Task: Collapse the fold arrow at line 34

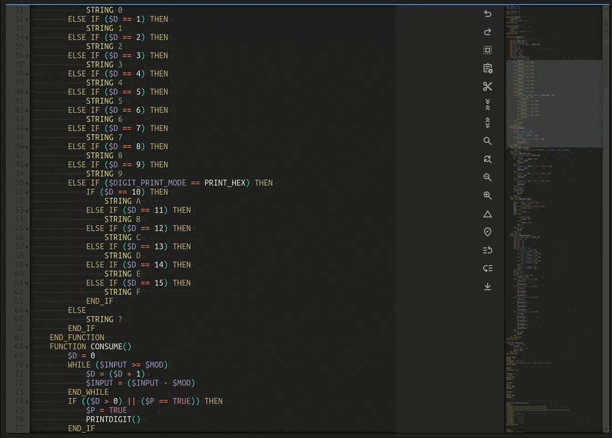Action: click(x=27, y=38)
